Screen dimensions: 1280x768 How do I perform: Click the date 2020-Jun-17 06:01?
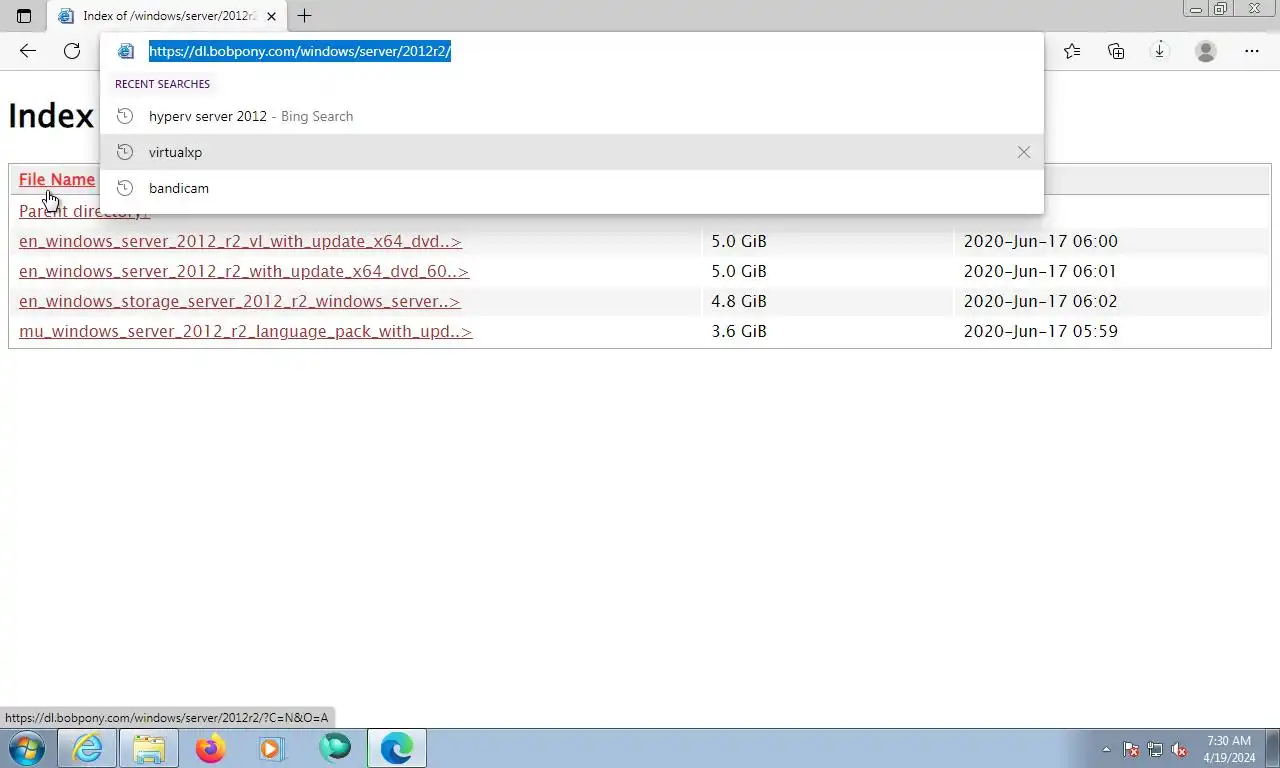point(1040,271)
